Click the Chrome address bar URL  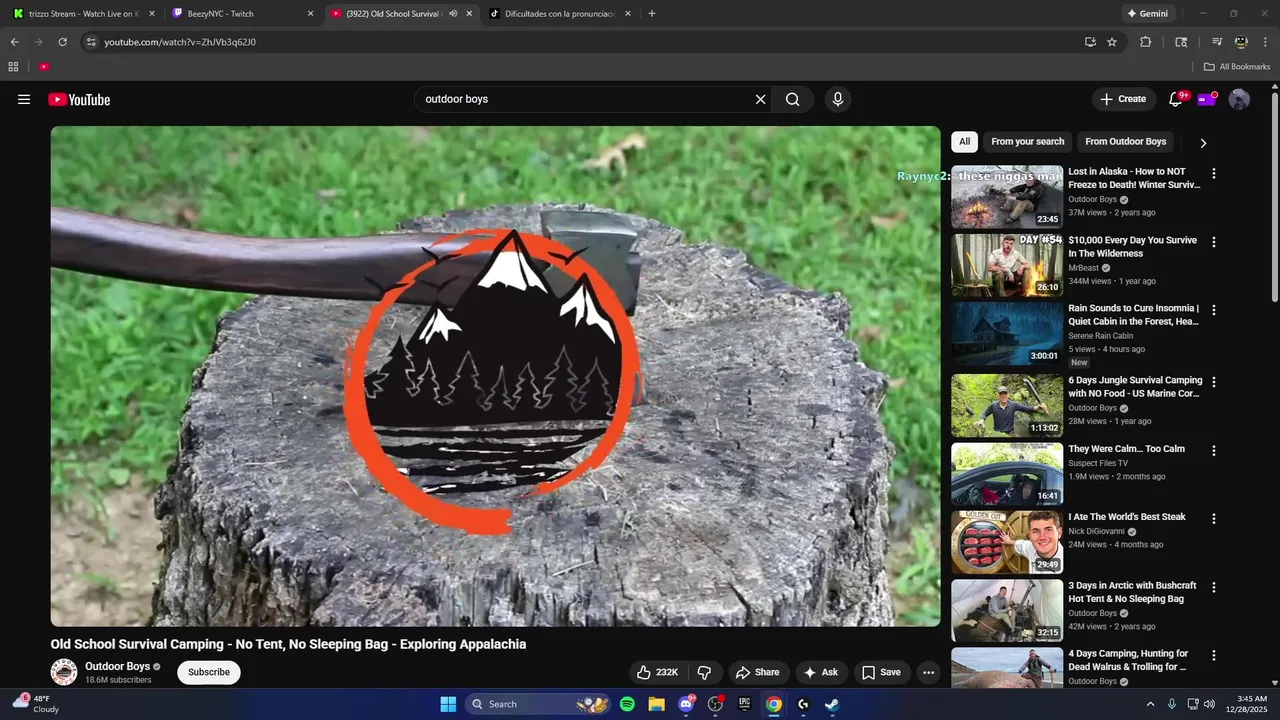coord(180,42)
